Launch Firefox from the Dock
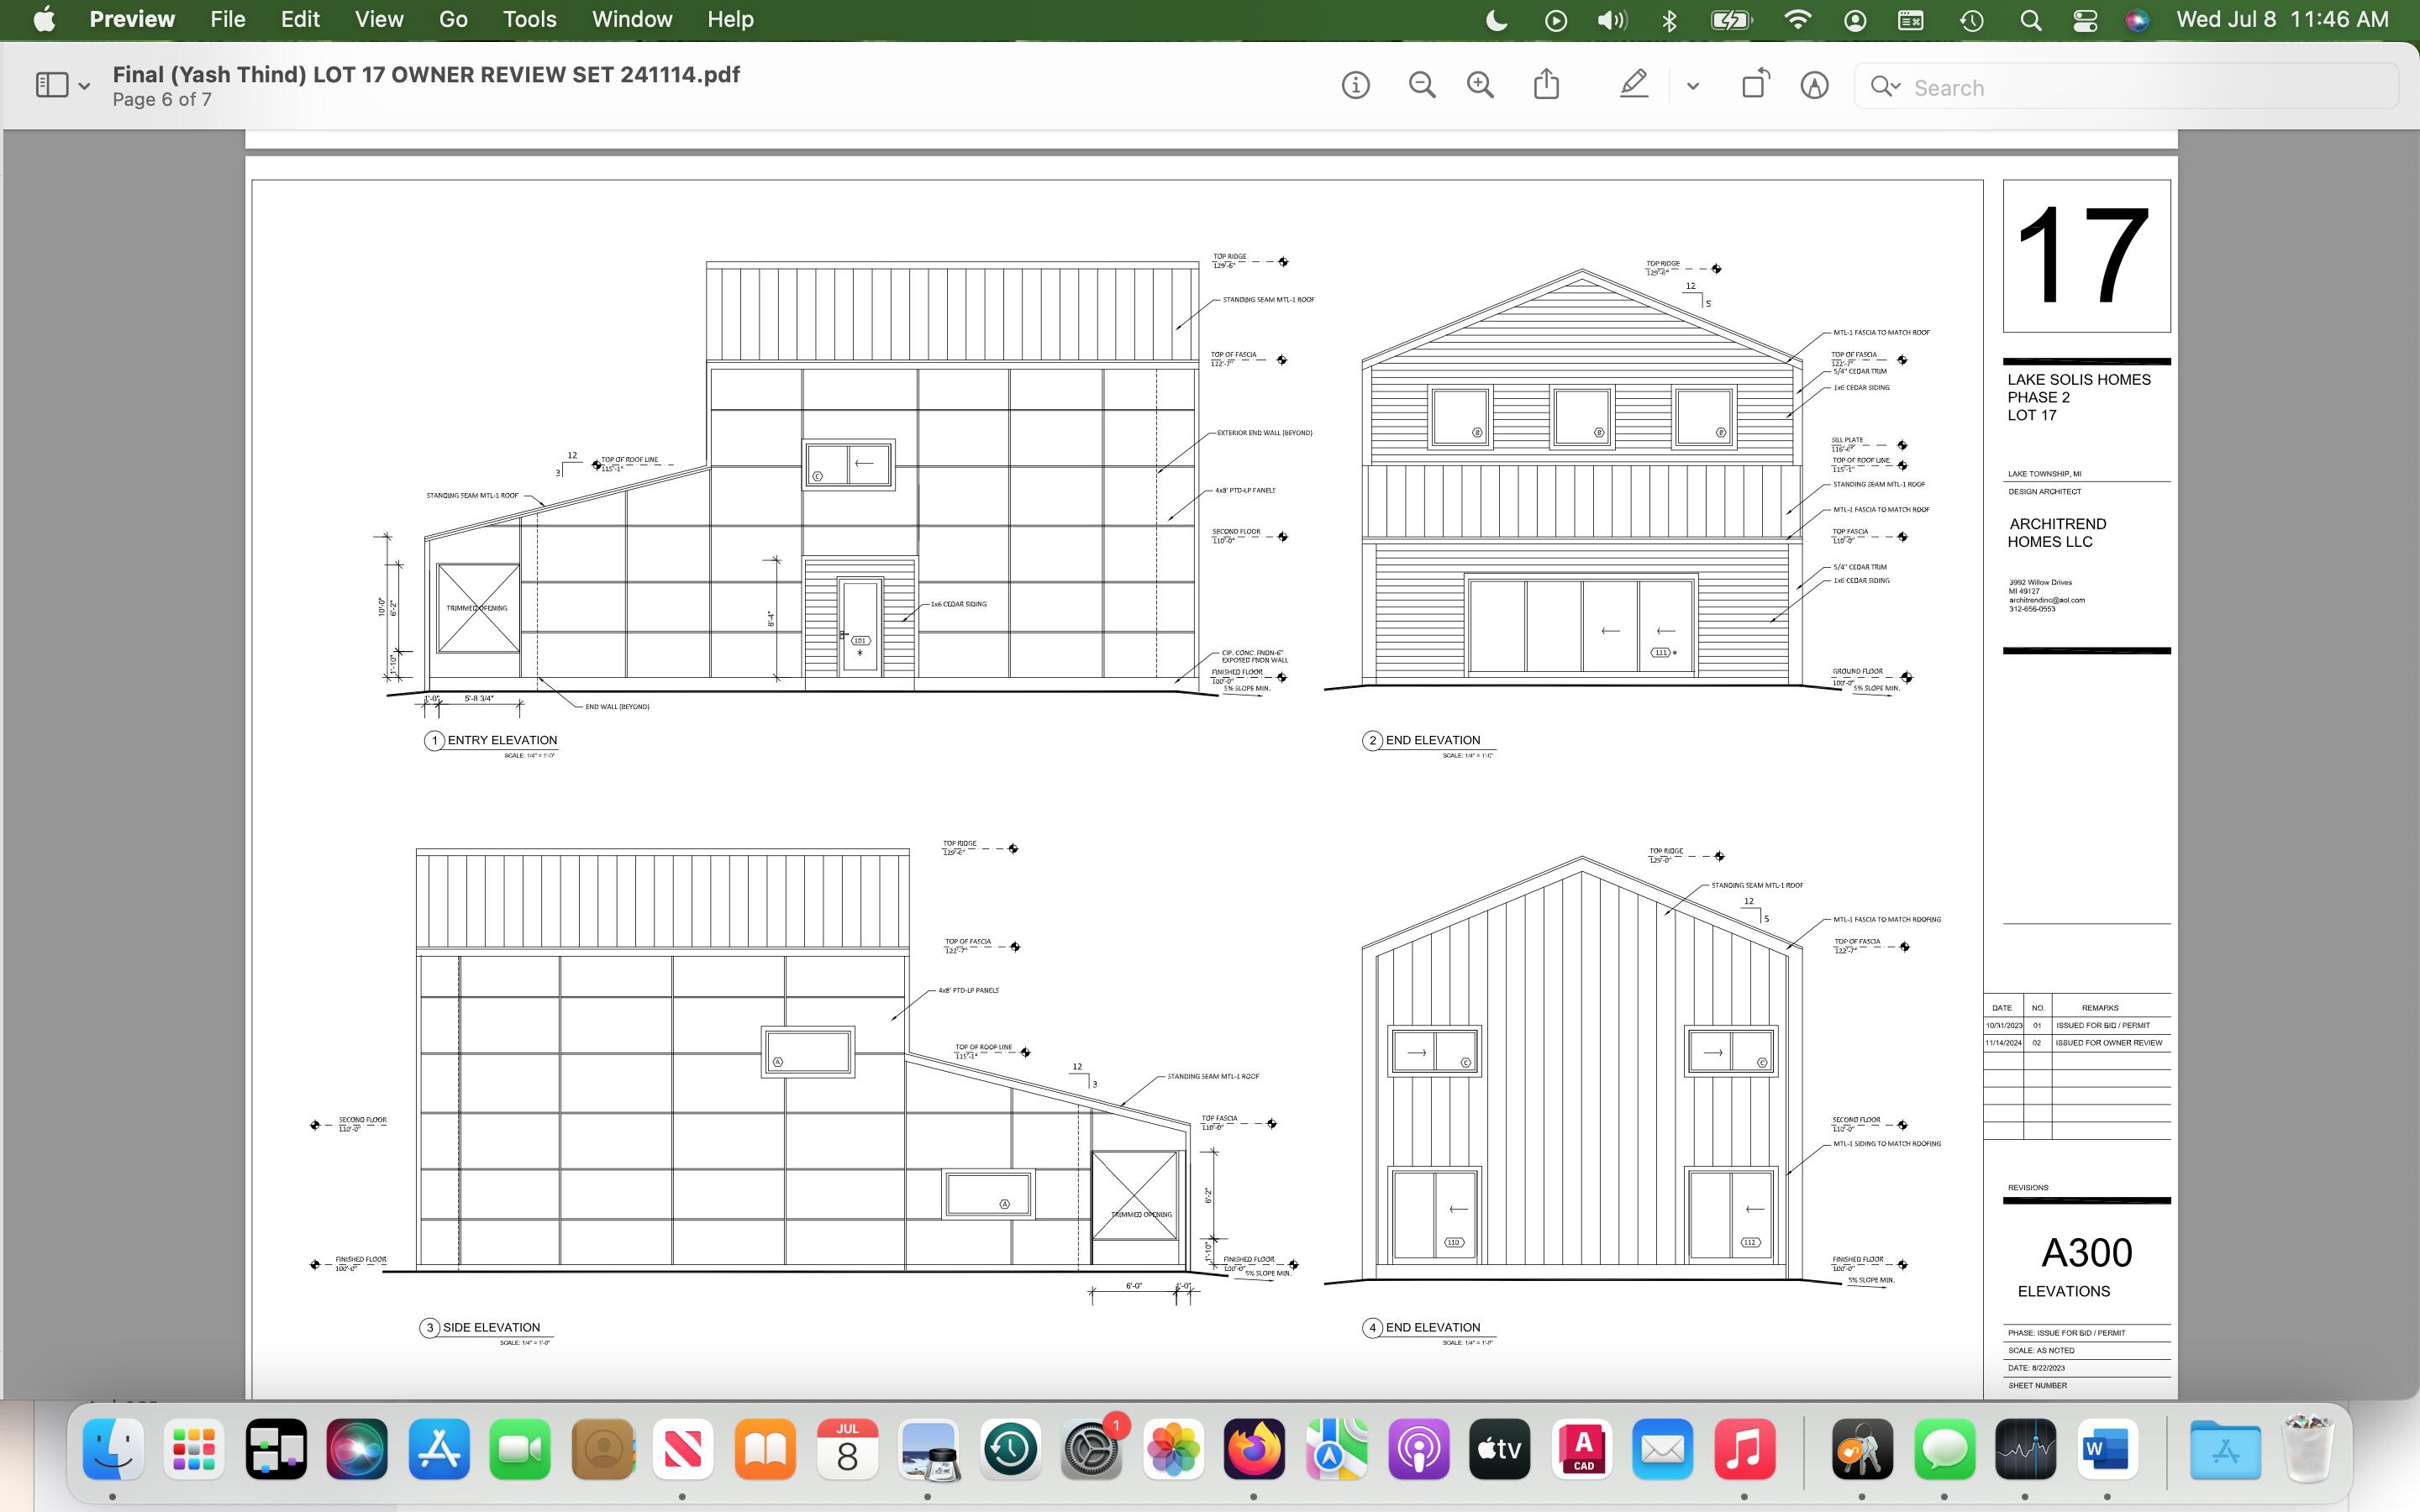This screenshot has height=1512, width=2420. click(1254, 1449)
